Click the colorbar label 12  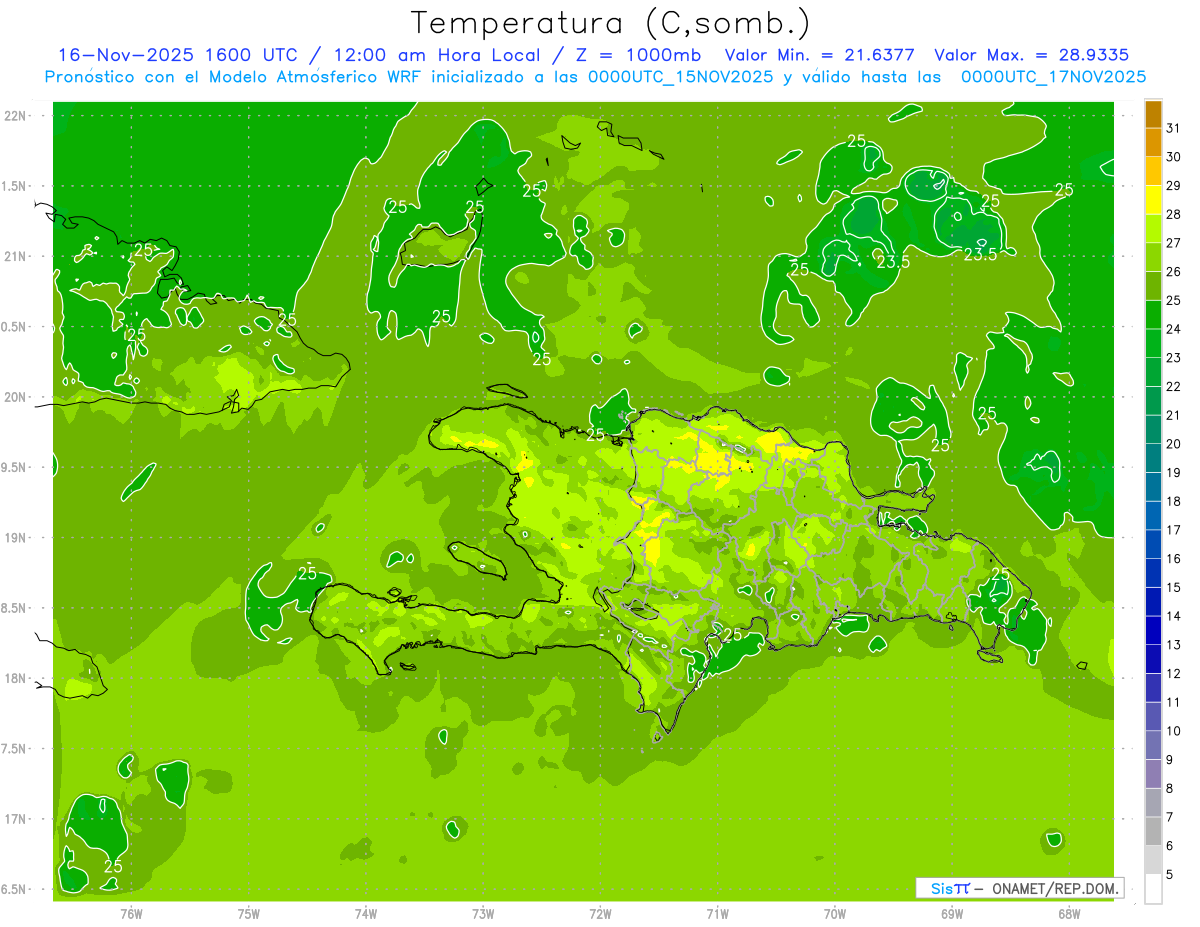pos(1174,674)
